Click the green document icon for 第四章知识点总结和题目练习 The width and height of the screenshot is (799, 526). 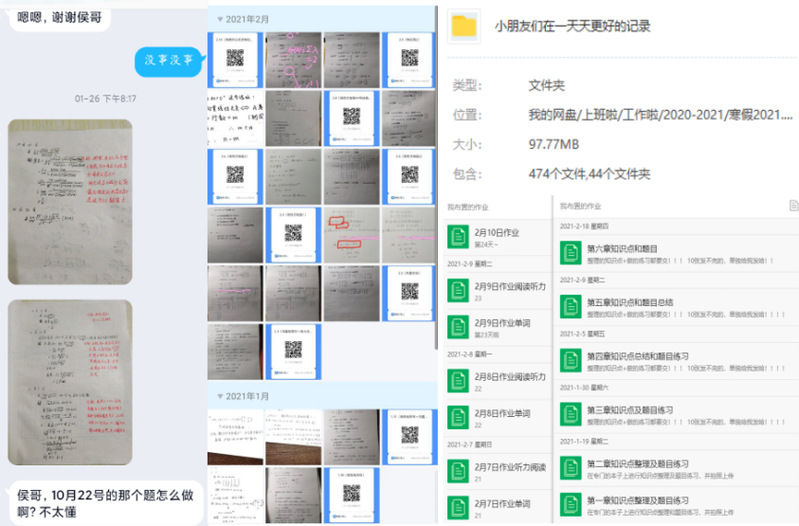571,361
